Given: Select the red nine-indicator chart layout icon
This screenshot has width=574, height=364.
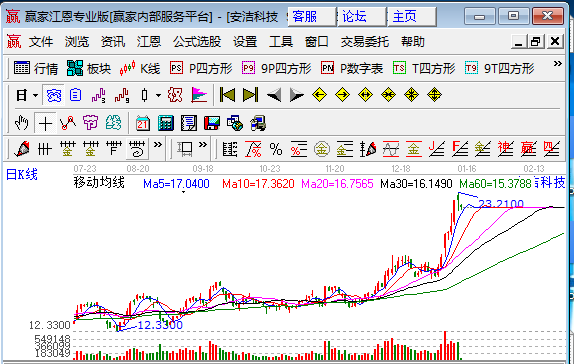Looking at the screenshot, I should pos(122,95).
